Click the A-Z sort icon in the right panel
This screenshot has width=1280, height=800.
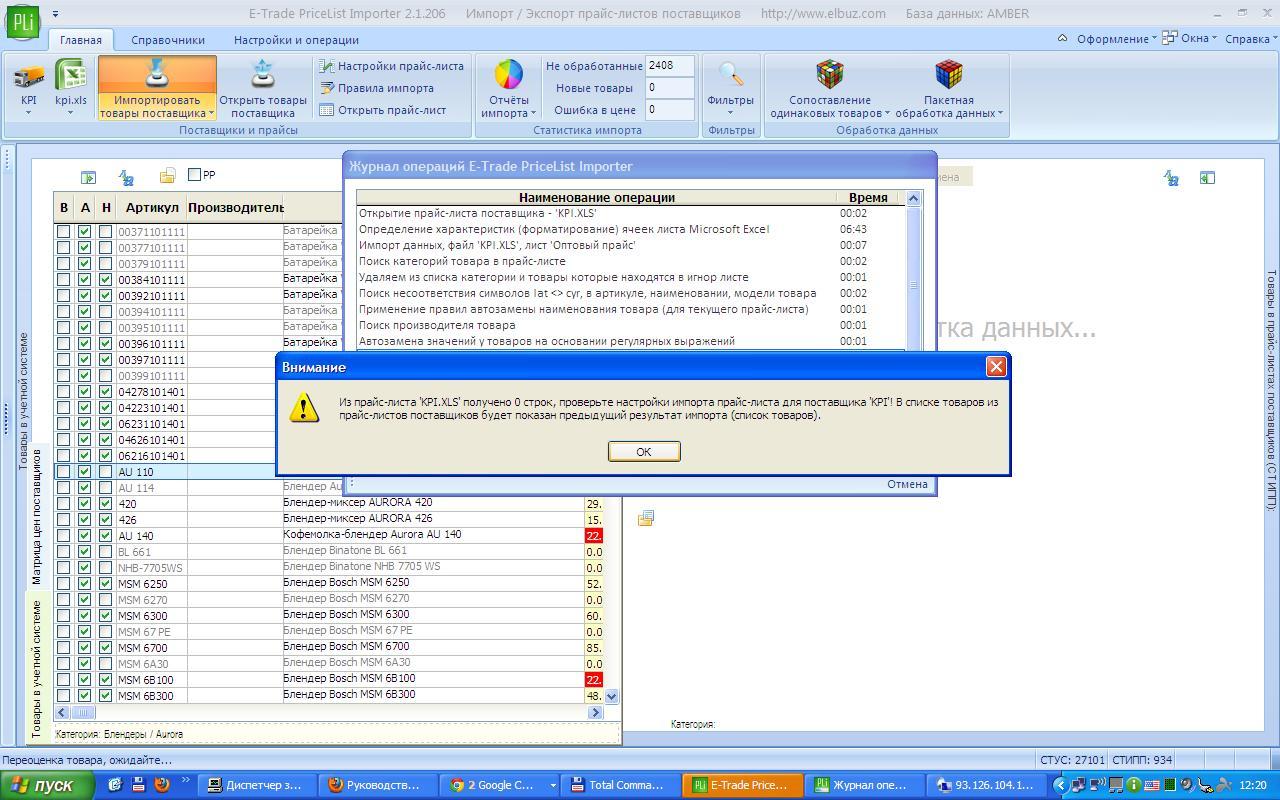pos(1171,178)
